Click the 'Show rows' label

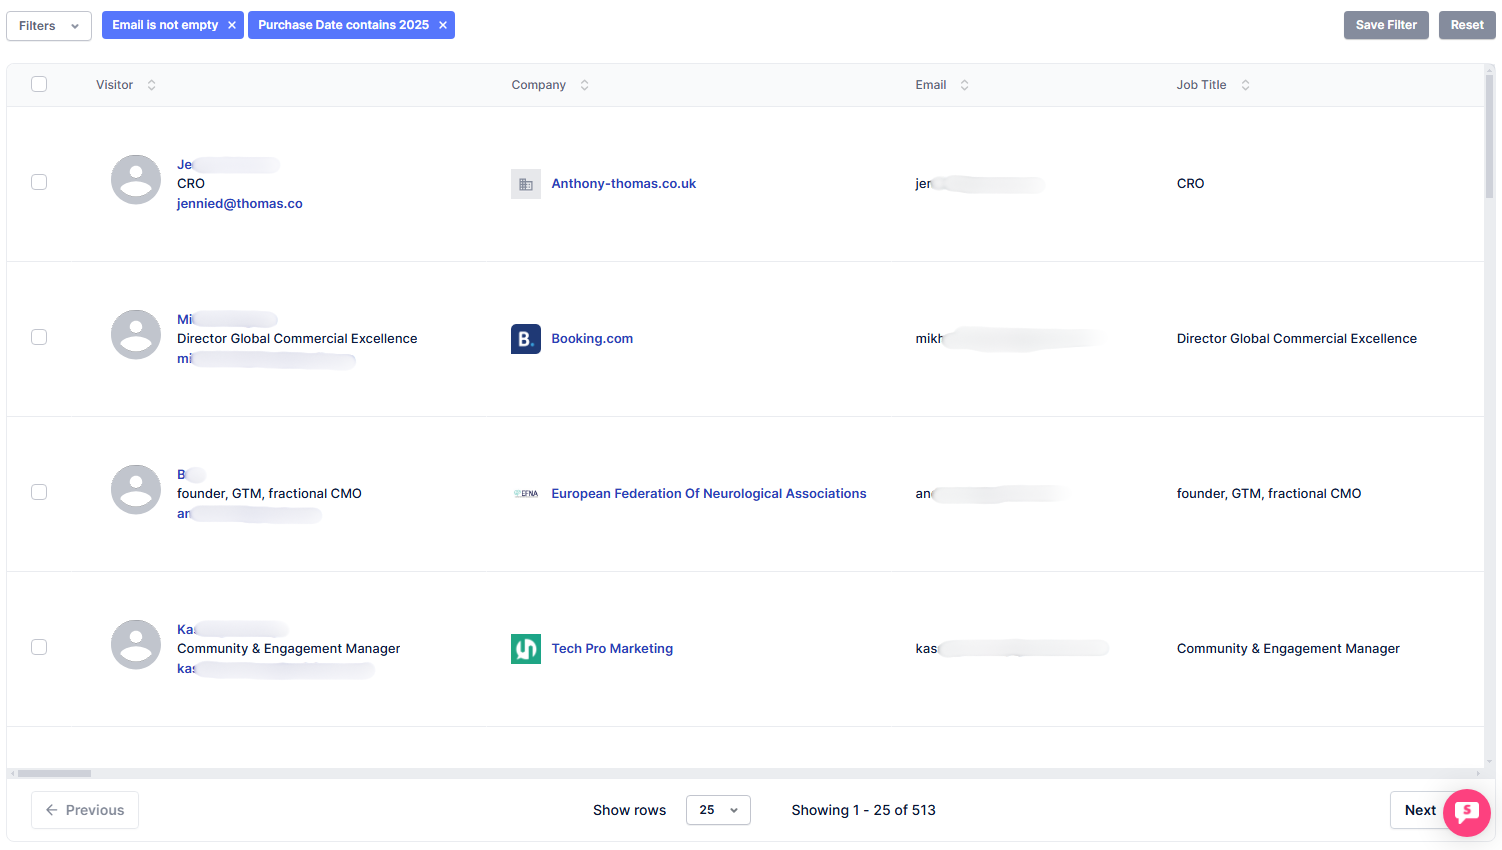pos(629,810)
